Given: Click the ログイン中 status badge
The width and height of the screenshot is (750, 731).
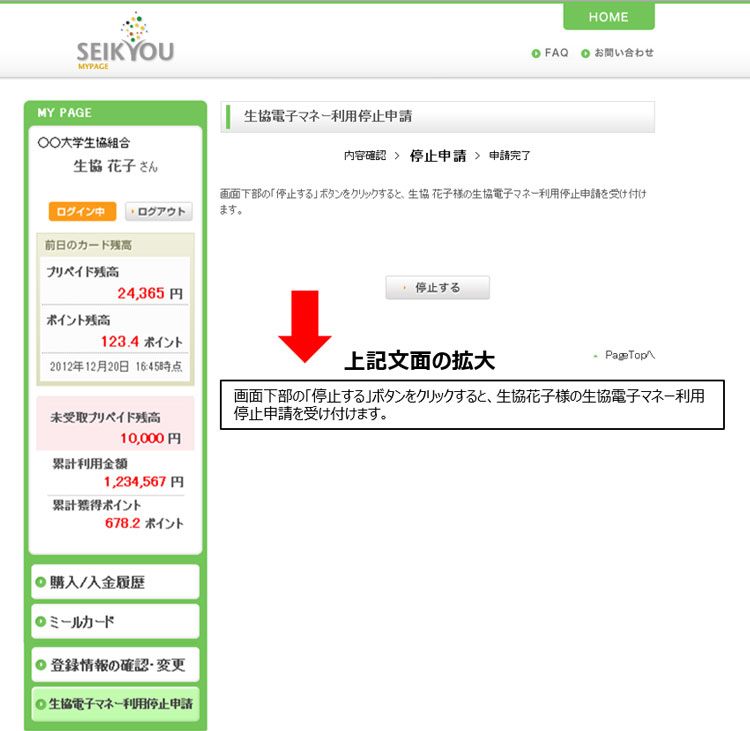Looking at the screenshot, I should click(82, 211).
